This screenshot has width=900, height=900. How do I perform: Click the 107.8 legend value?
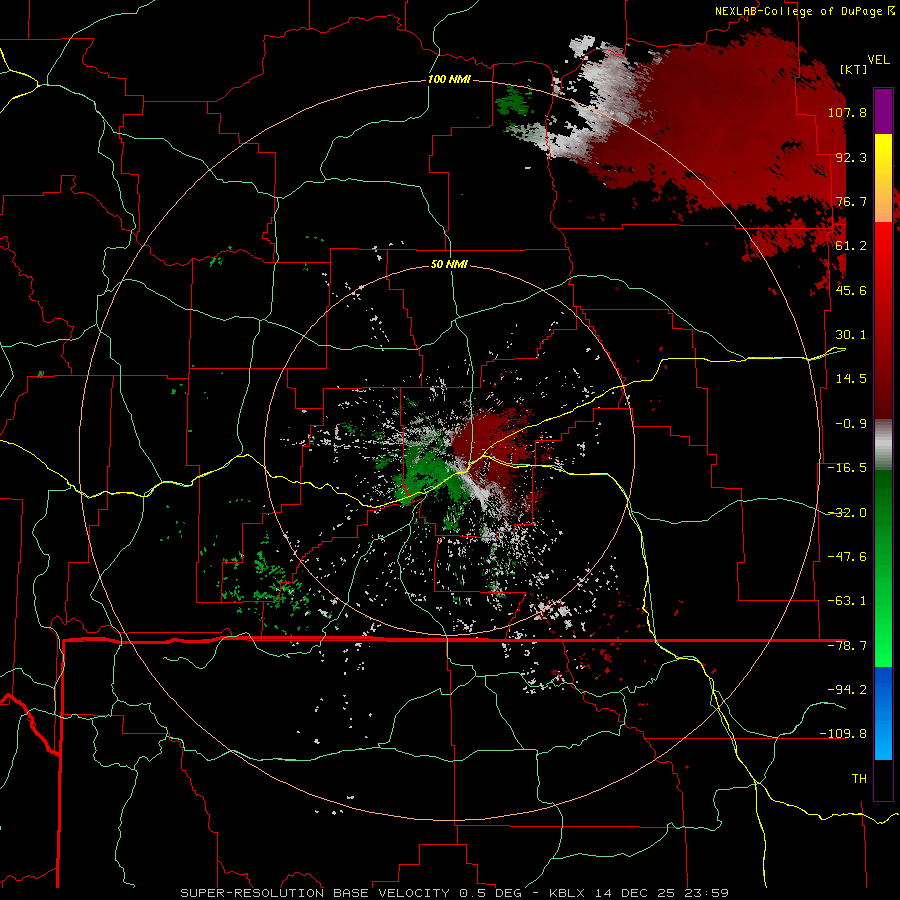pyautogui.click(x=847, y=112)
